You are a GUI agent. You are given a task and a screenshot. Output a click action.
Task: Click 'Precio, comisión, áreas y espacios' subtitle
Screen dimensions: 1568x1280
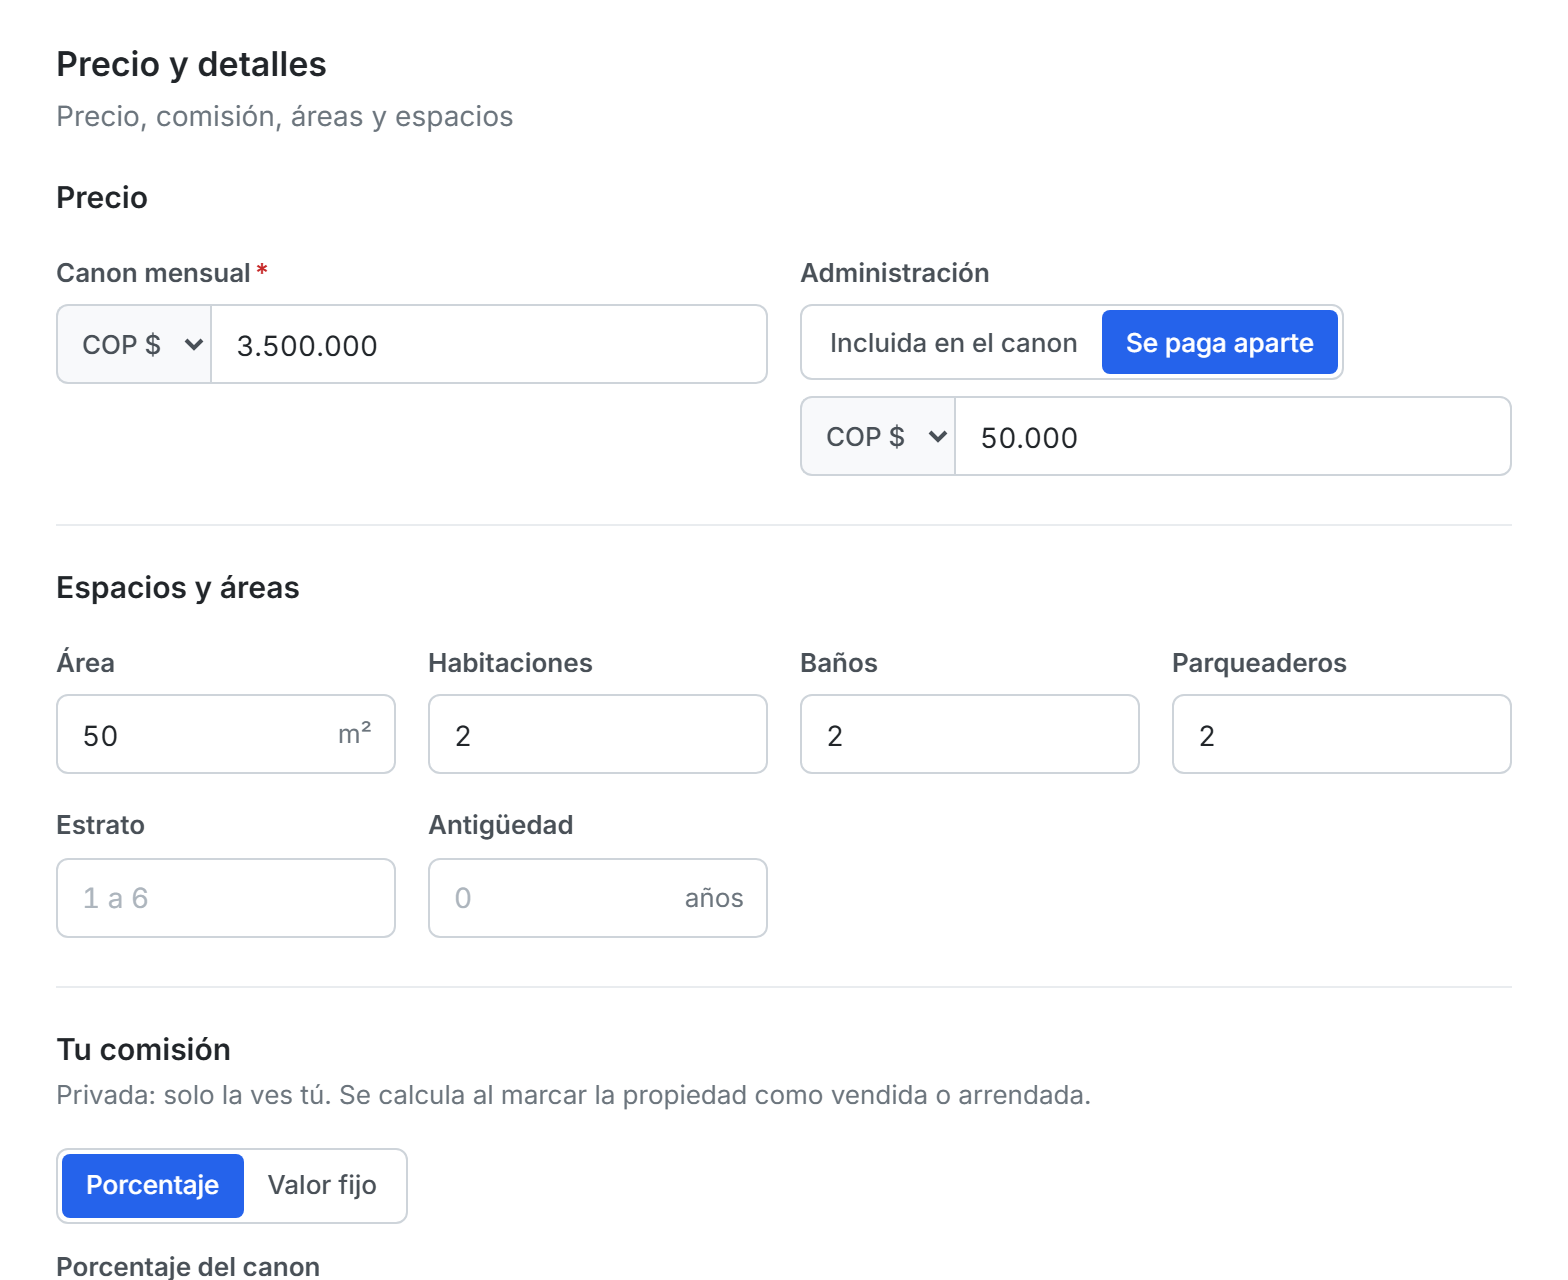point(285,116)
